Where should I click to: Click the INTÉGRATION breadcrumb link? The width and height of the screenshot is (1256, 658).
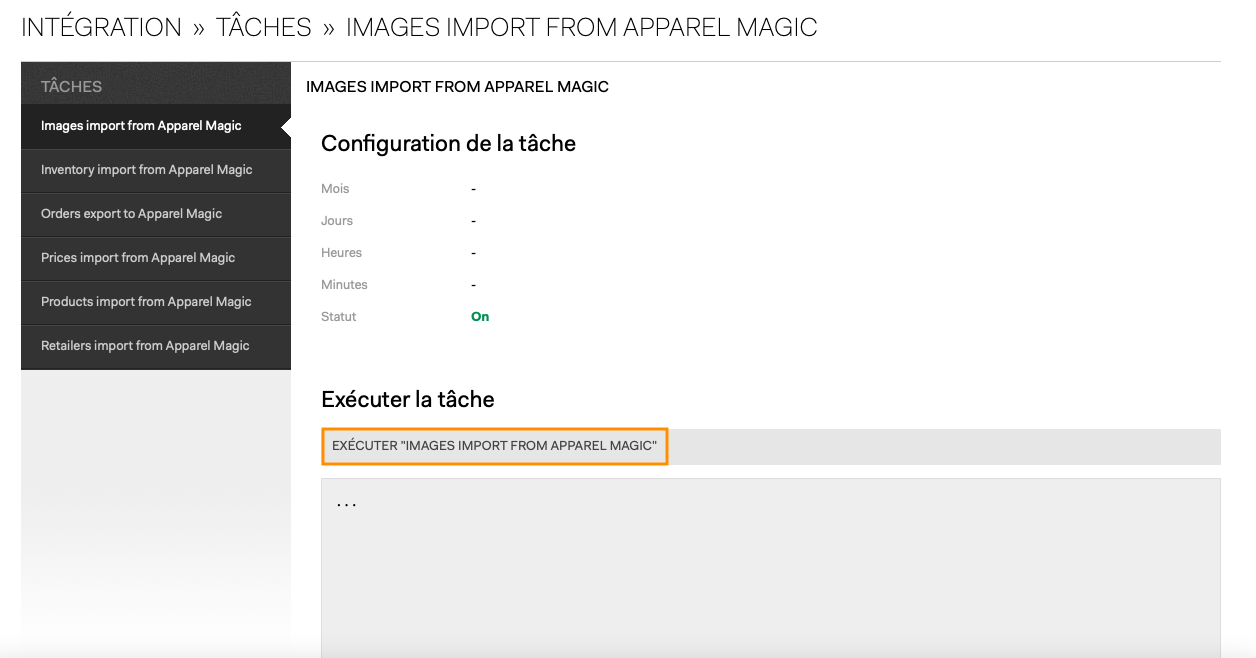tap(101, 27)
